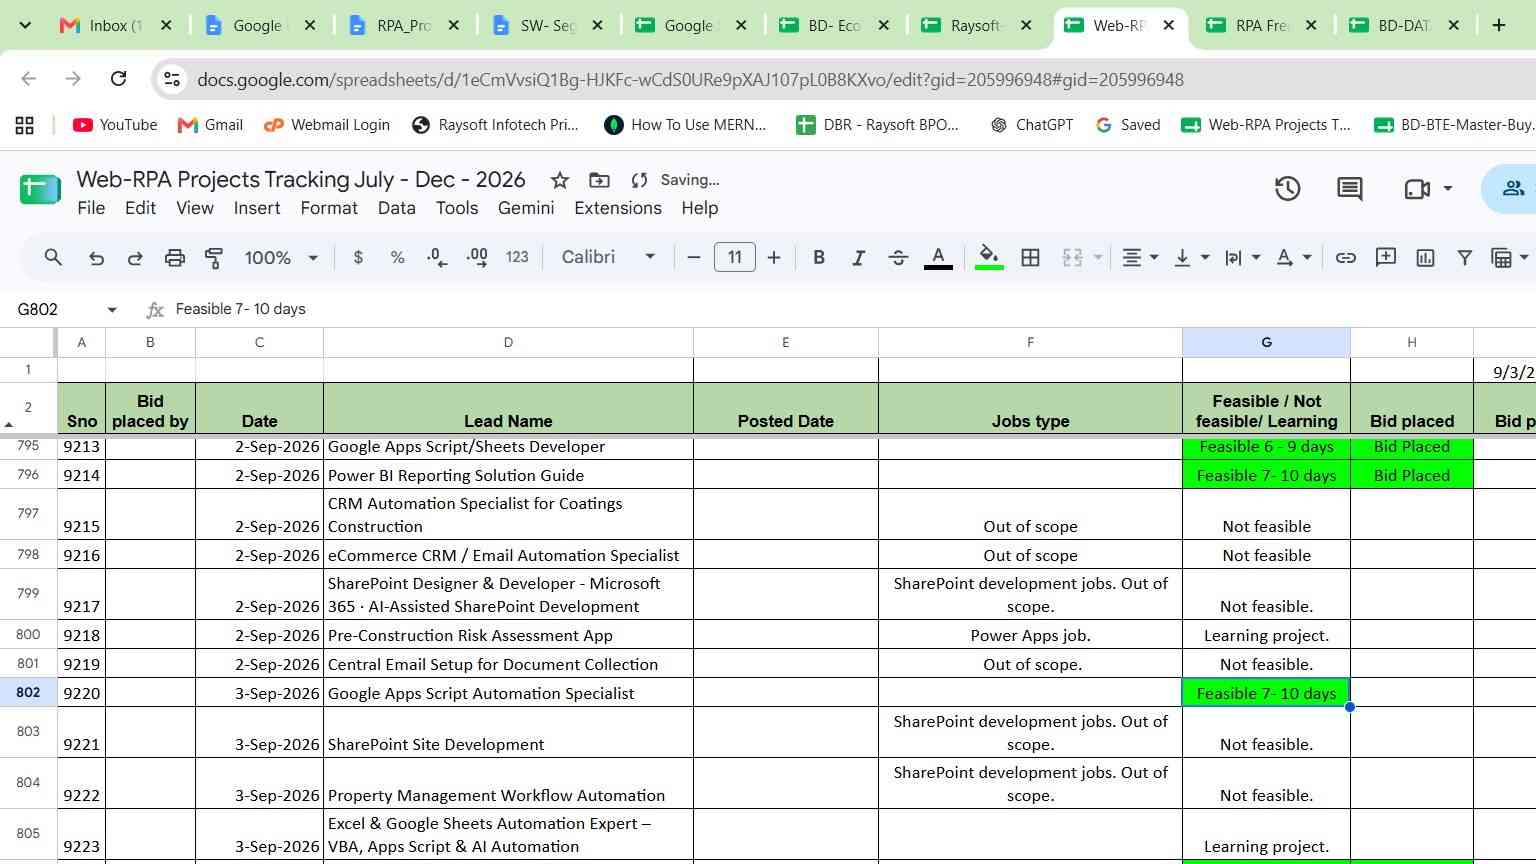1536x864 pixels.
Task: Switch to the RPA Fre browser tab
Action: tap(1262, 25)
